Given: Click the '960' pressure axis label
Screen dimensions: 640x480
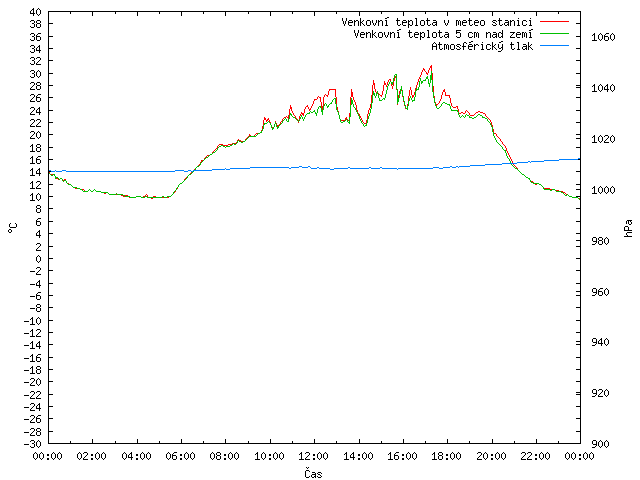Looking at the screenshot, I should click(600, 292).
